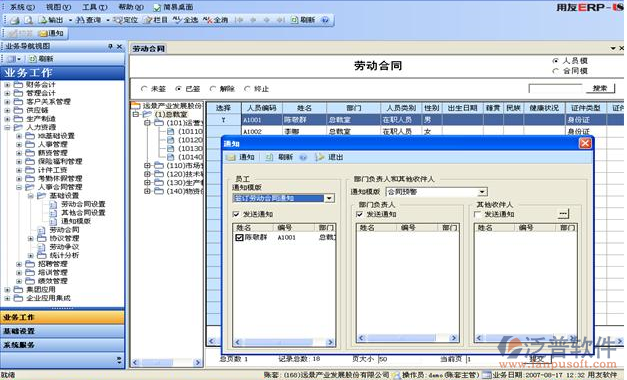Open the 工具 menu

coord(94,7)
